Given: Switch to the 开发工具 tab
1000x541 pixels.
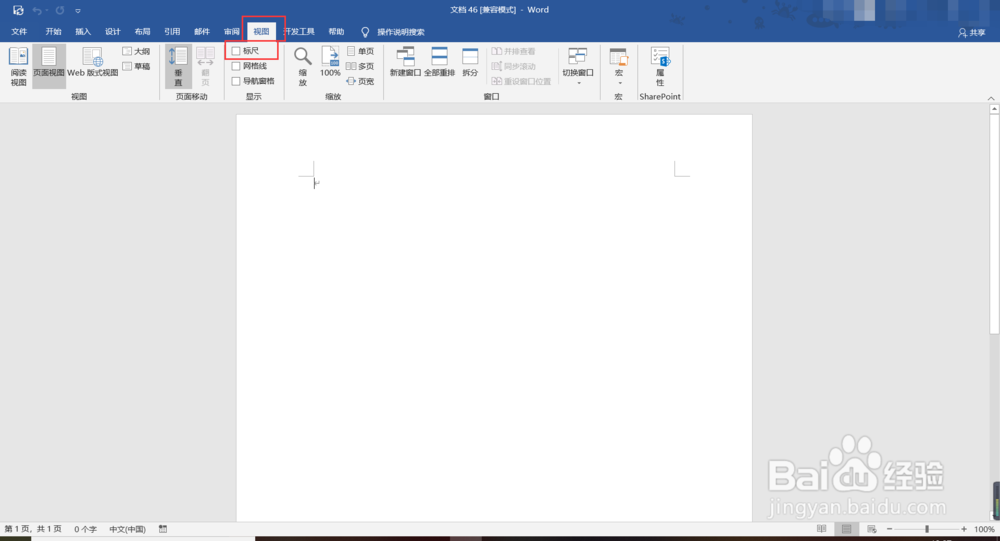Looking at the screenshot, I should point(300,31).
